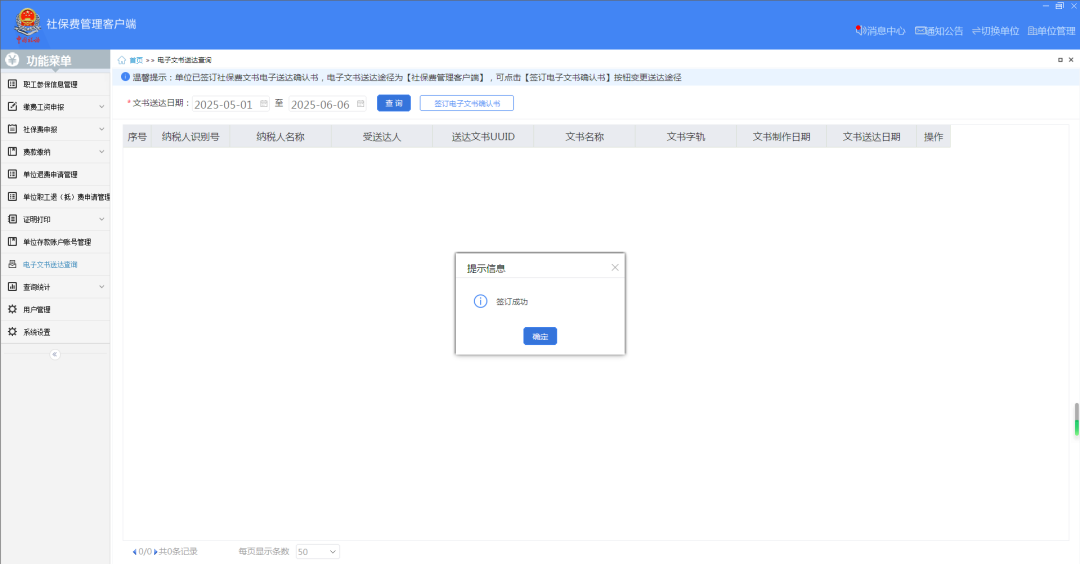This screenshot has height=564, width=1080.
Task: Click the 通知公告 envelope icon
Action: pos(920,31)
